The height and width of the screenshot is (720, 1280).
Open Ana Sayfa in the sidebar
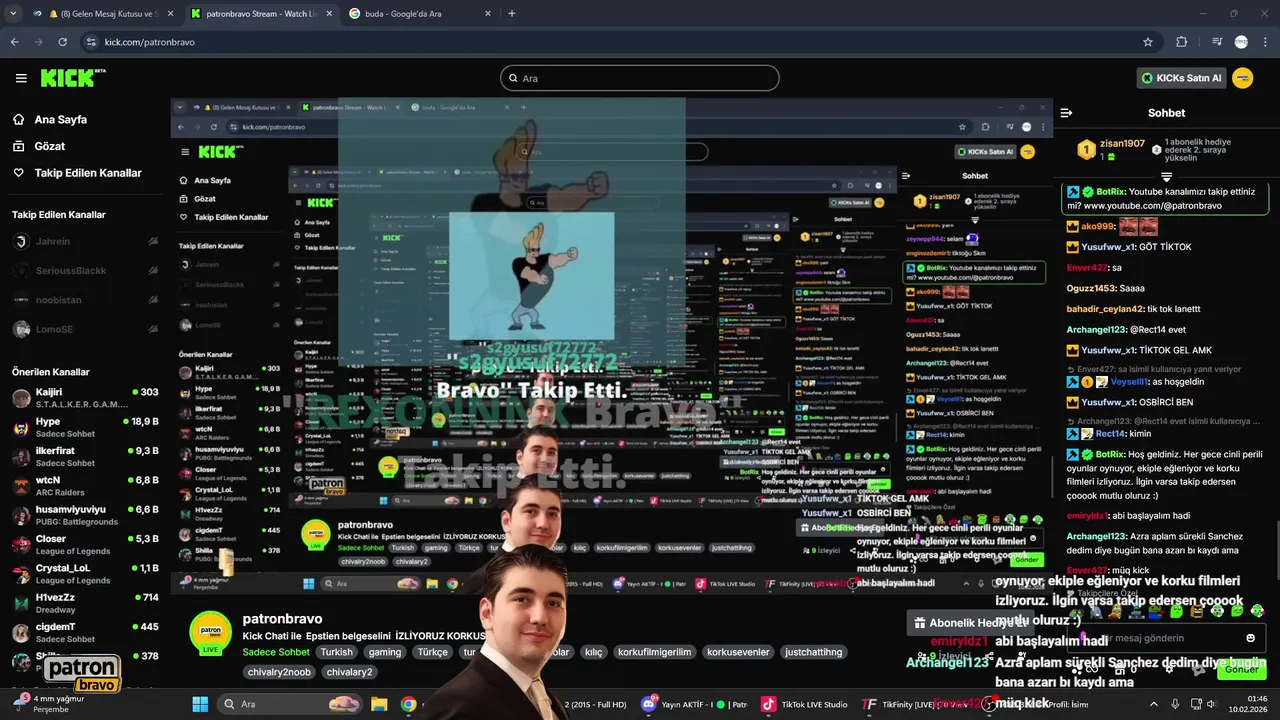pyautogui.click(x=61, y=119)
